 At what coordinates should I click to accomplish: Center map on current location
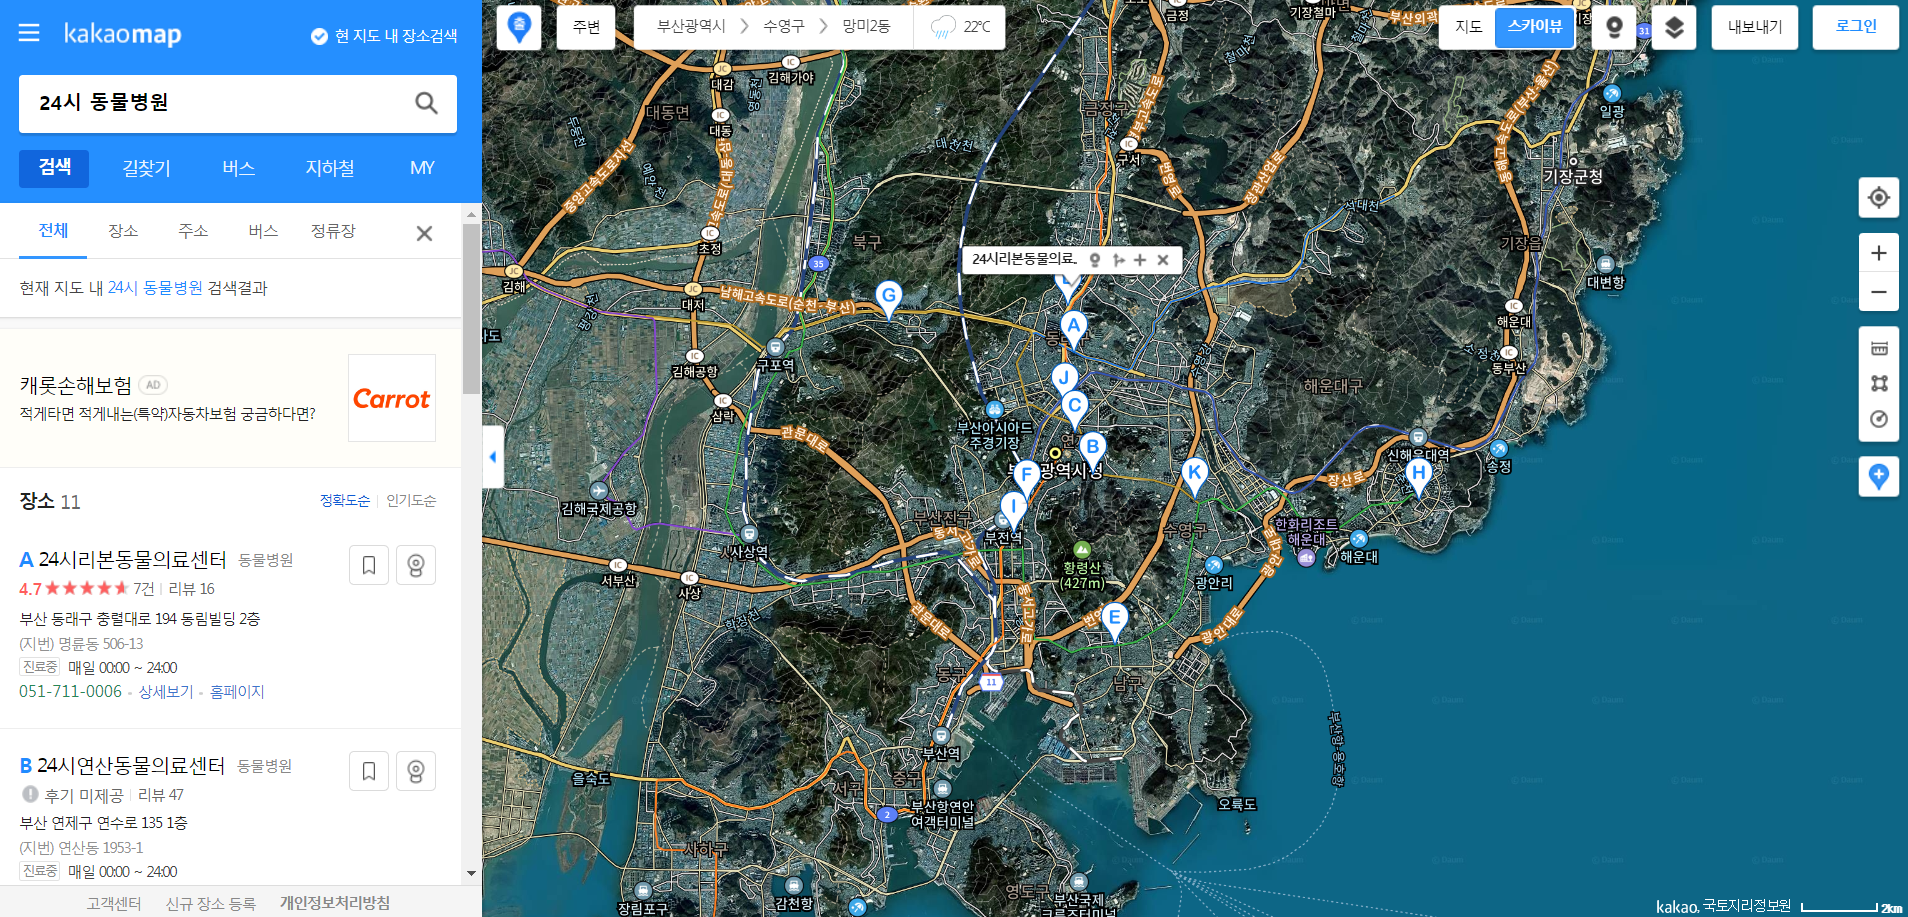point(1879,197)
